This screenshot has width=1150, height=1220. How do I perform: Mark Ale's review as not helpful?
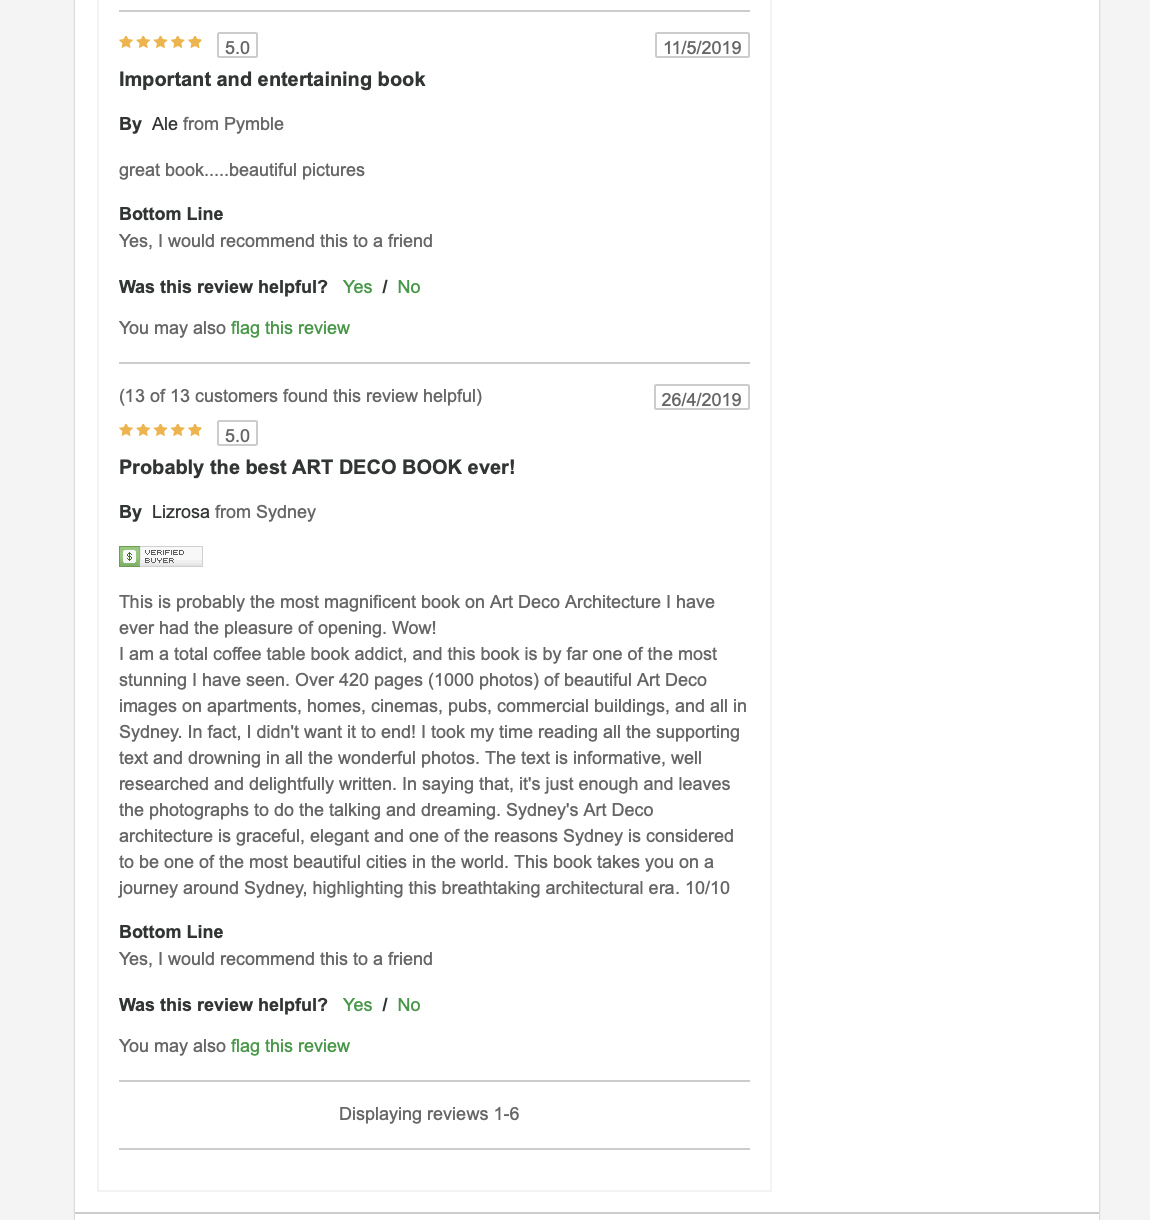pos(408,287)
